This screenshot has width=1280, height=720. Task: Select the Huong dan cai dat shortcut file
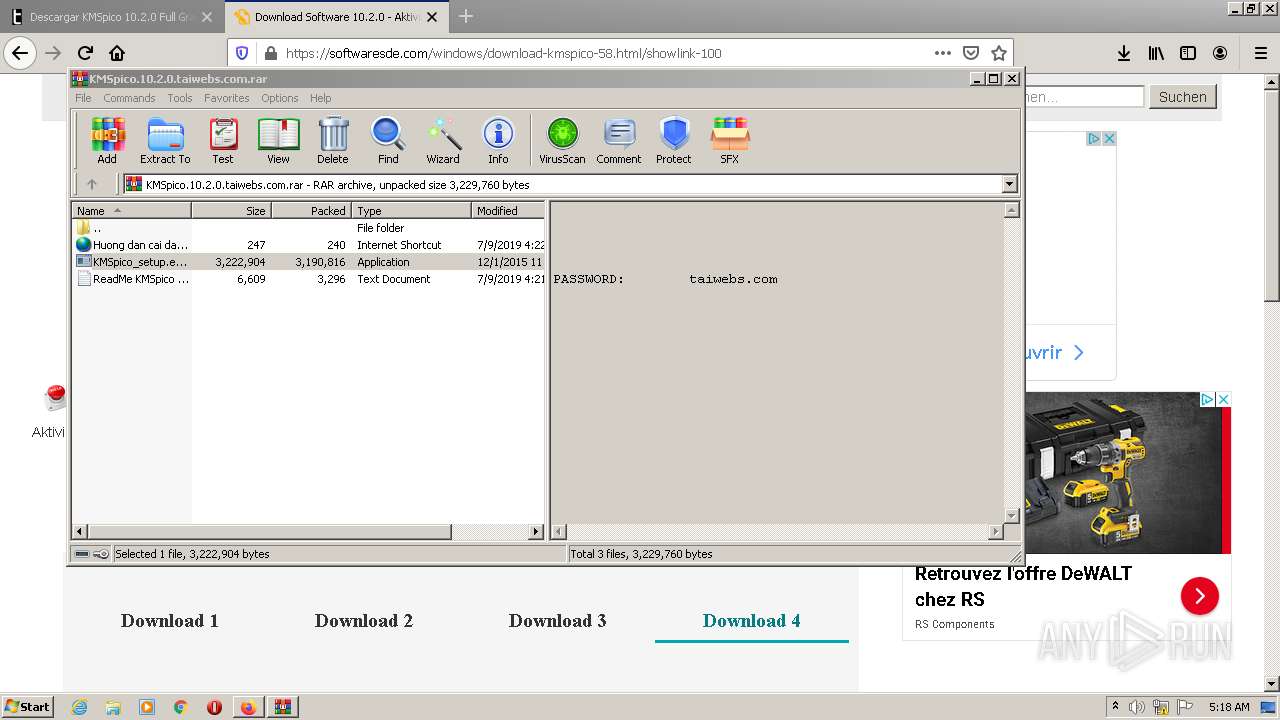(308, 245)
